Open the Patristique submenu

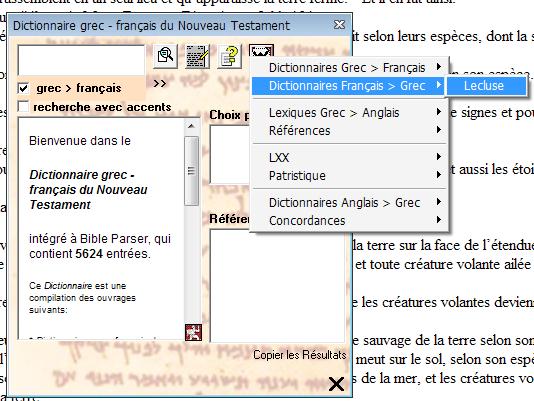[349, 175]
